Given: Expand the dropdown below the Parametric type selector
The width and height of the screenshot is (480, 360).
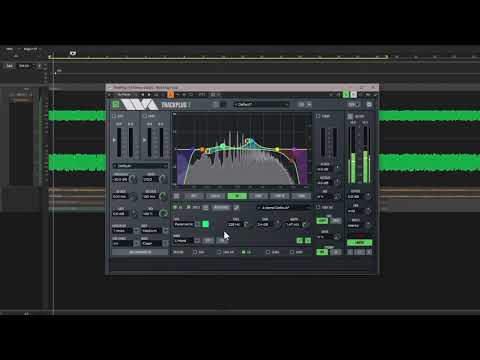Looking at the screenshot, I should point(197,240).
